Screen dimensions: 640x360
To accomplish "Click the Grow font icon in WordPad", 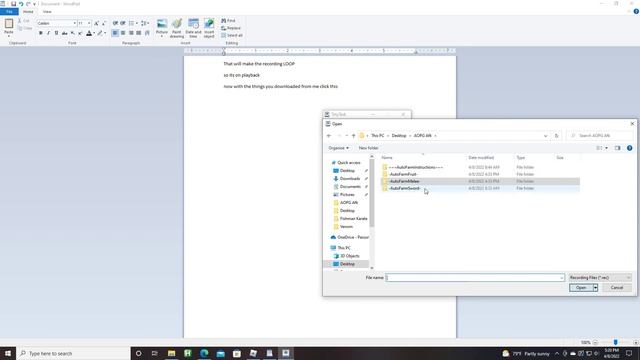I will [96, 23].
